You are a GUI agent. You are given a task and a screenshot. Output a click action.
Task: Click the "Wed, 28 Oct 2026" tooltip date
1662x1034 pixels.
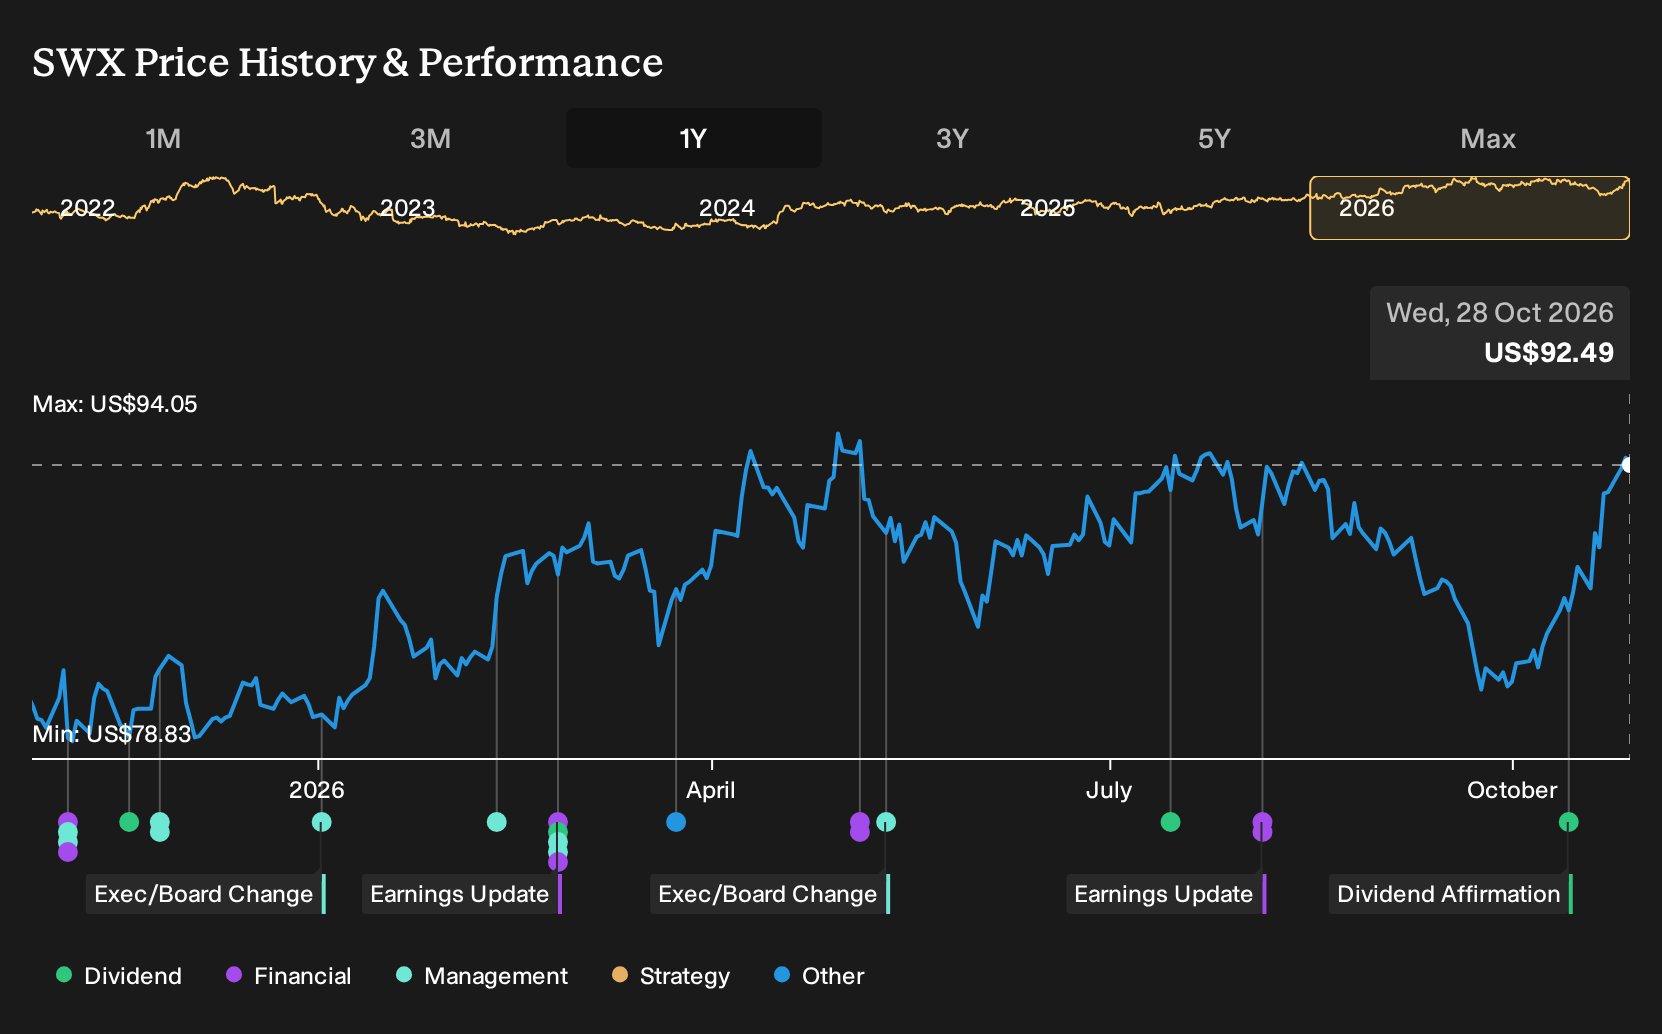coord(1500,313)
